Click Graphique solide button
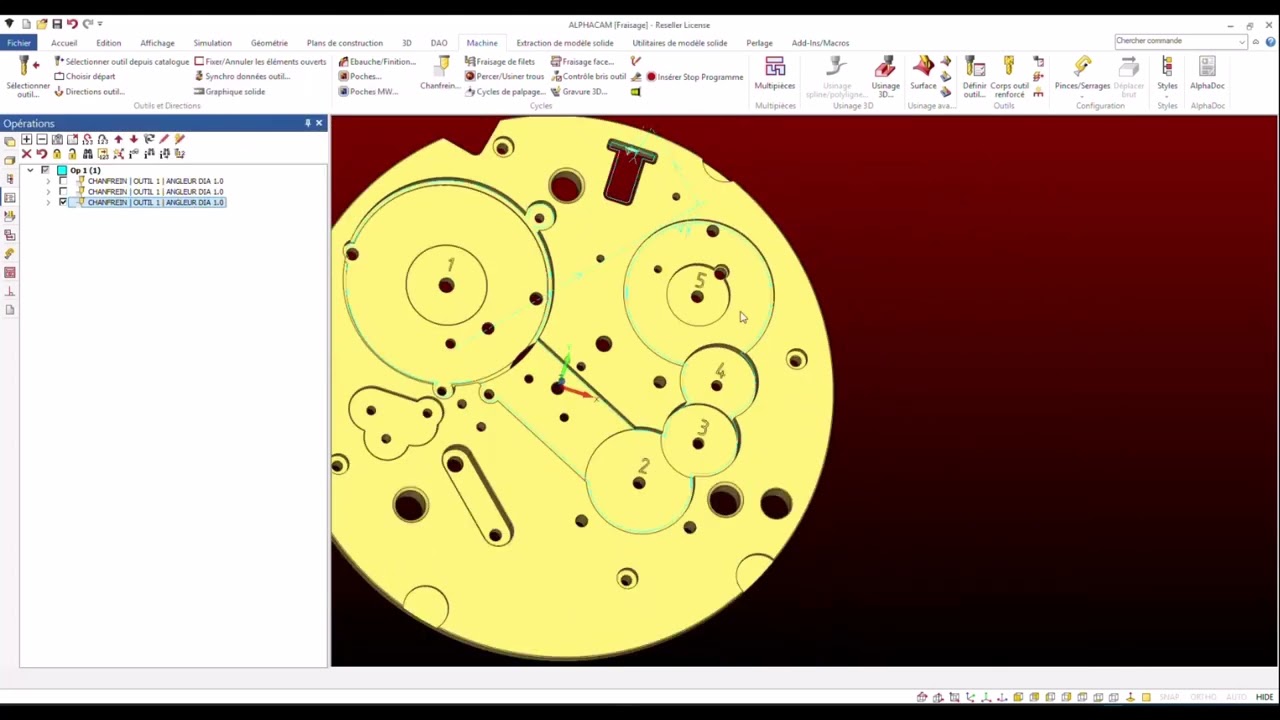1280x720 pixels. click(x=229, y=92)
